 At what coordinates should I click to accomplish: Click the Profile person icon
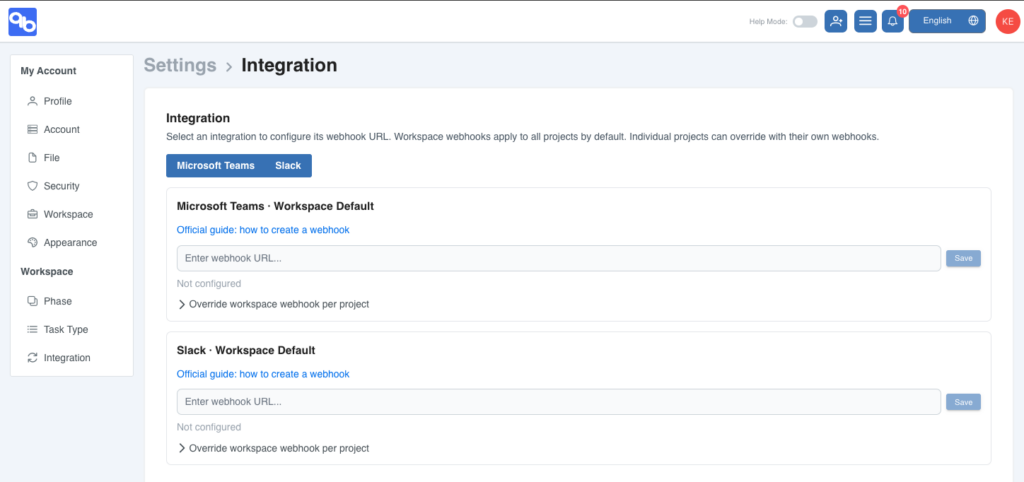pyautogui.click(x=32, y=101)
